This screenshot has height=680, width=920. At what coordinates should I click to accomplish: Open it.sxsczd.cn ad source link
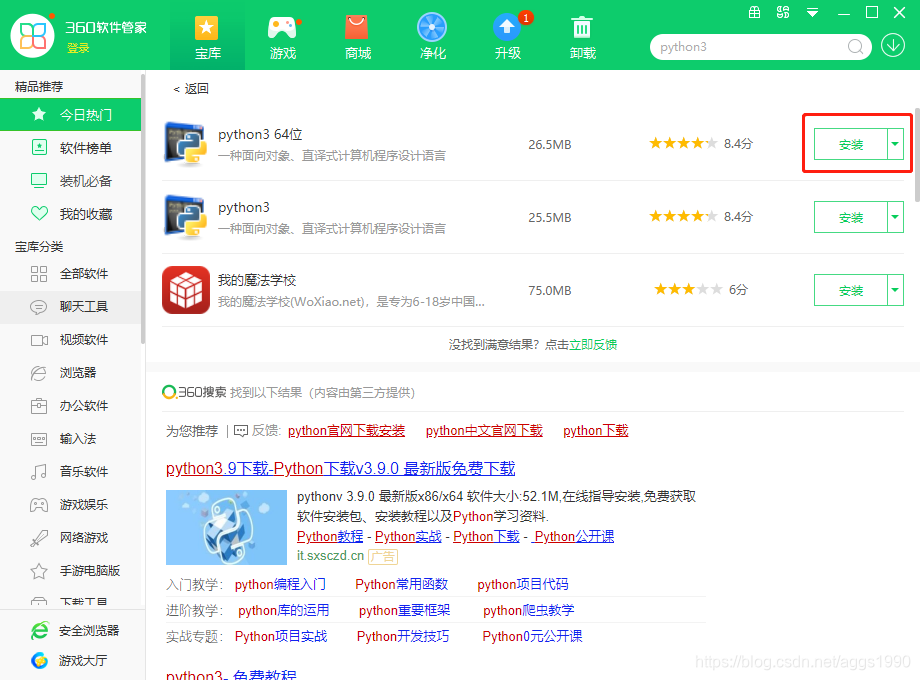(x=330, y=556)
